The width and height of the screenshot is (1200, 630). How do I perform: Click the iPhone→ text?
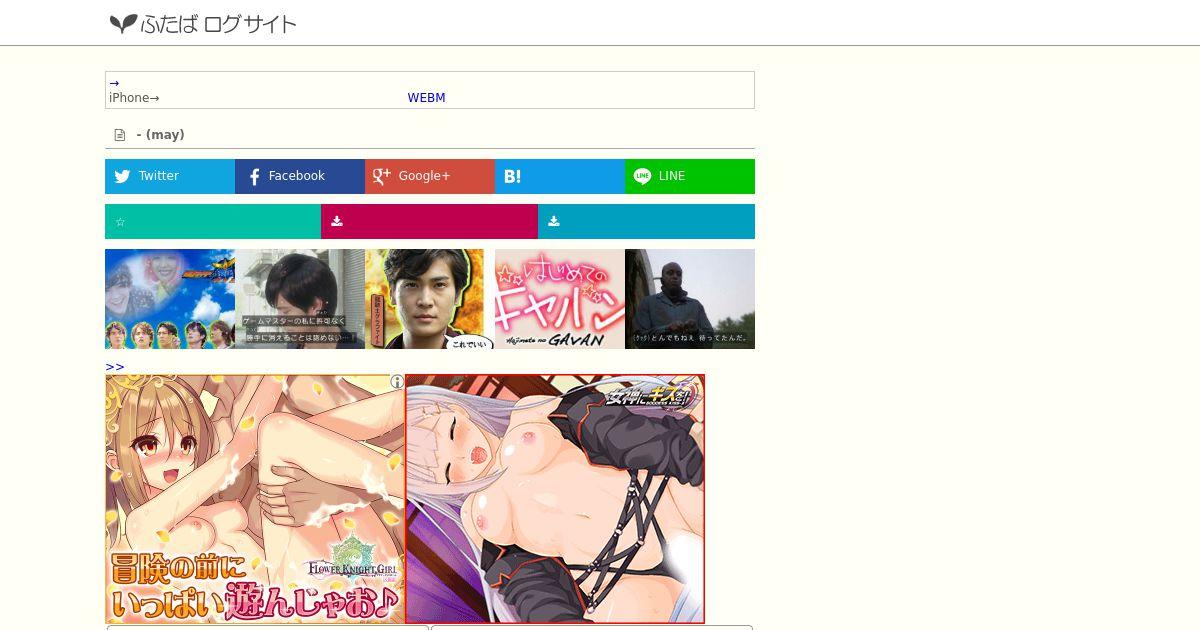134,98
